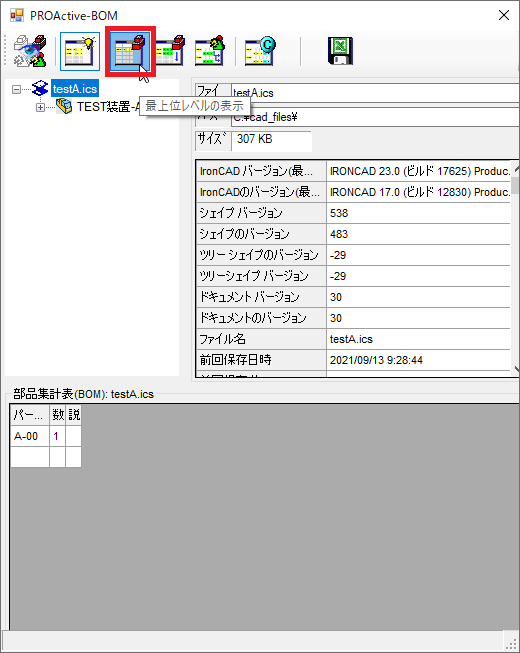Click the 説 BOM column header
Image resolution: width=520 pixels, height=653 pixels.
[73, 415]
